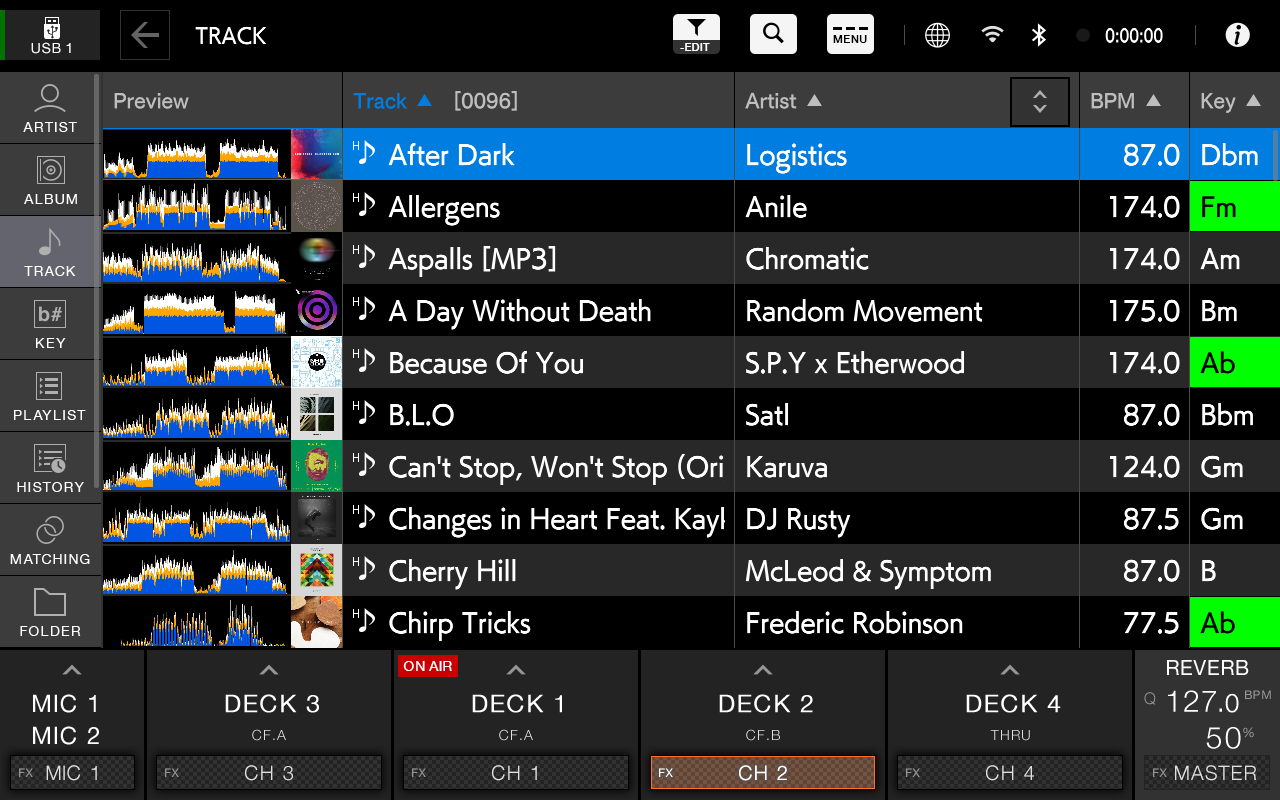Viewport: 1280px width, 800px height.
Task: Open the column switch up-down arrows
Action: pos(1040,102)
